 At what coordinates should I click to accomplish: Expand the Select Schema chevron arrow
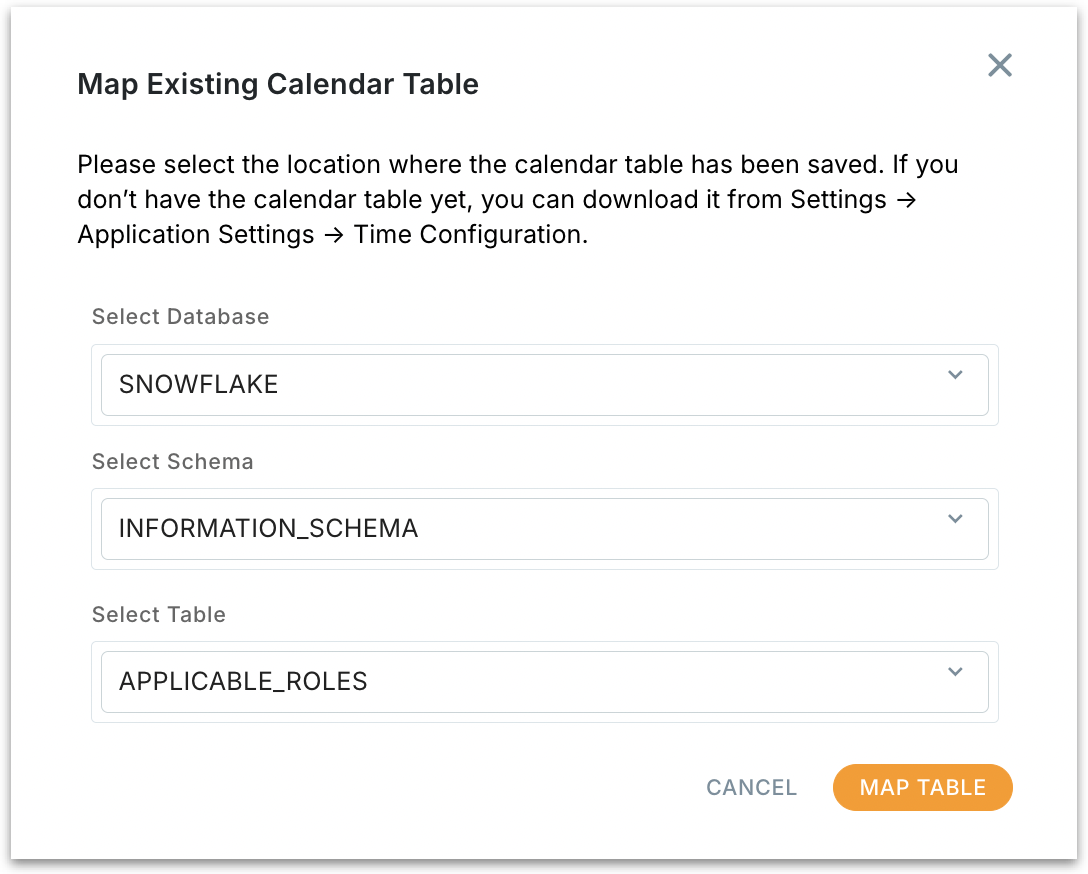coord(955,519)
